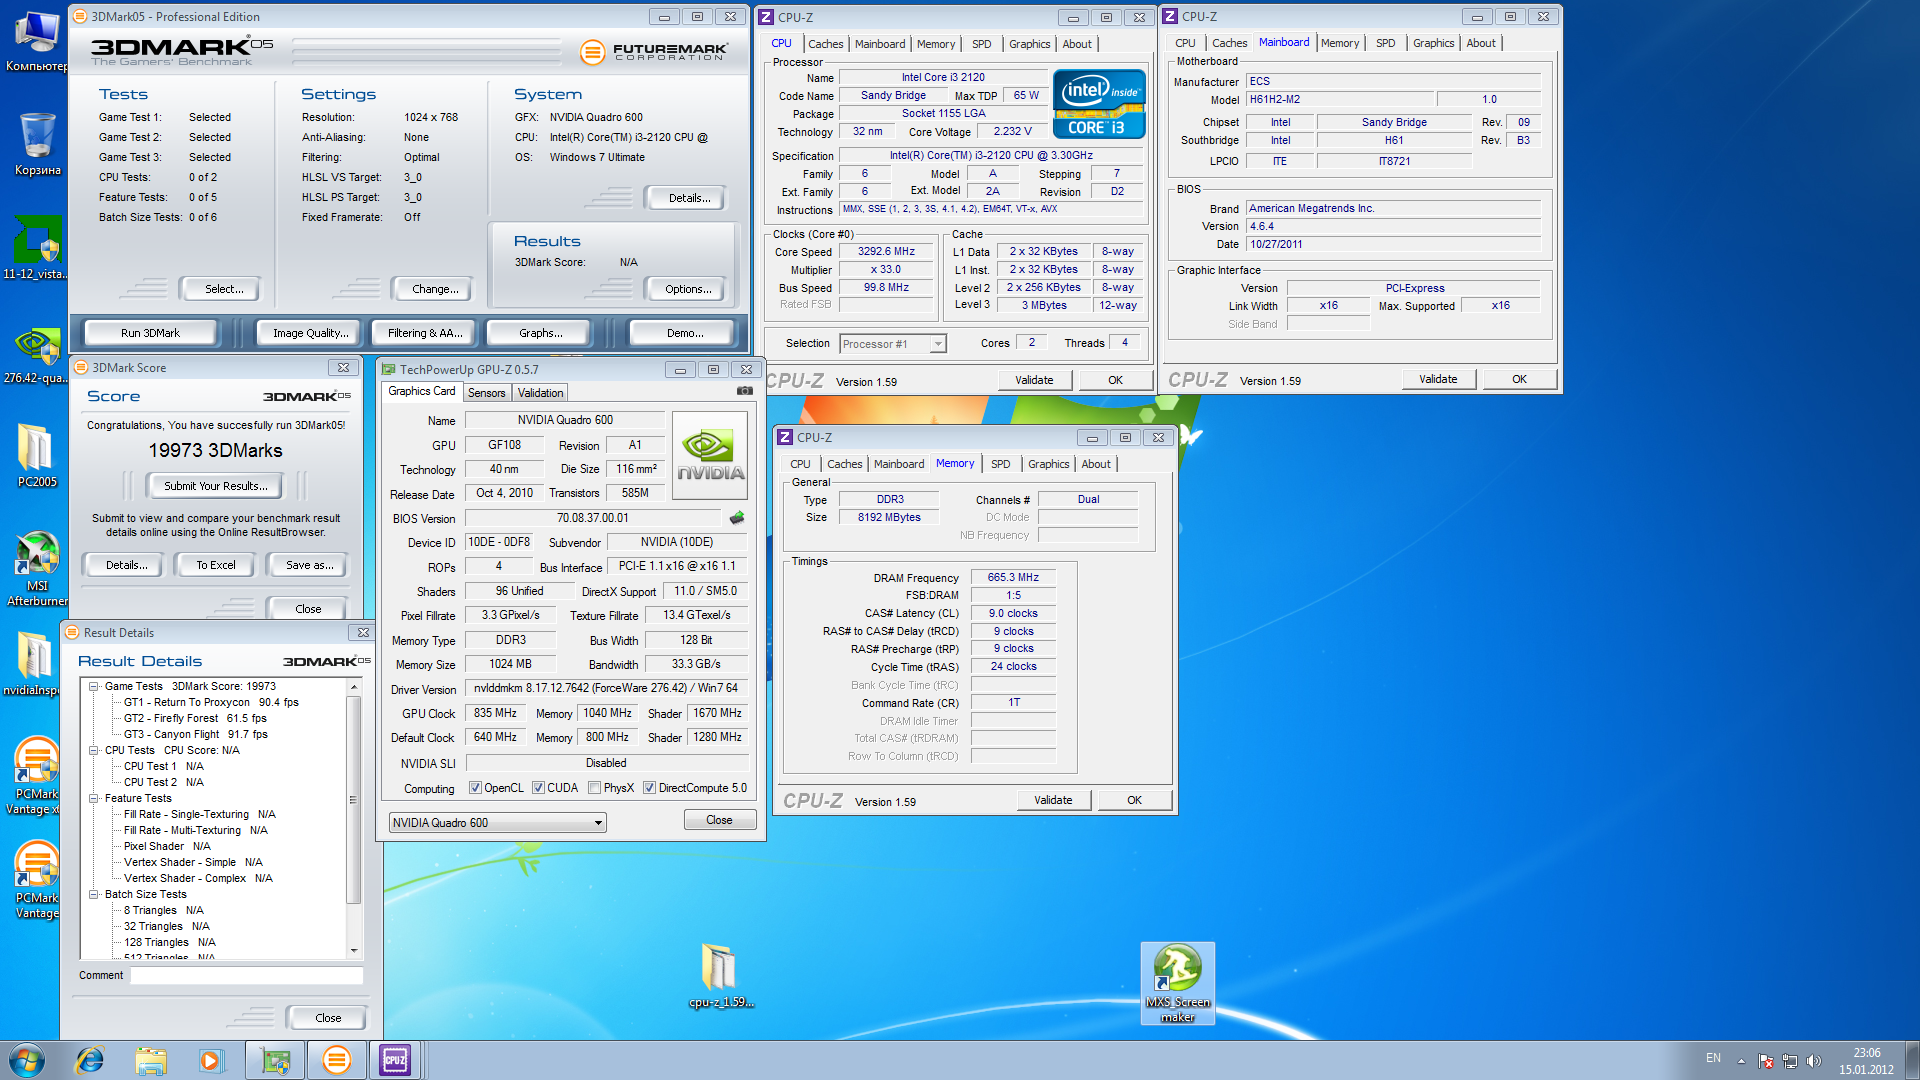This screenshot has width=1920, height=1080.
Task: Click GPU-Z screenshot camera icon
Action: (x=745, y=391)
